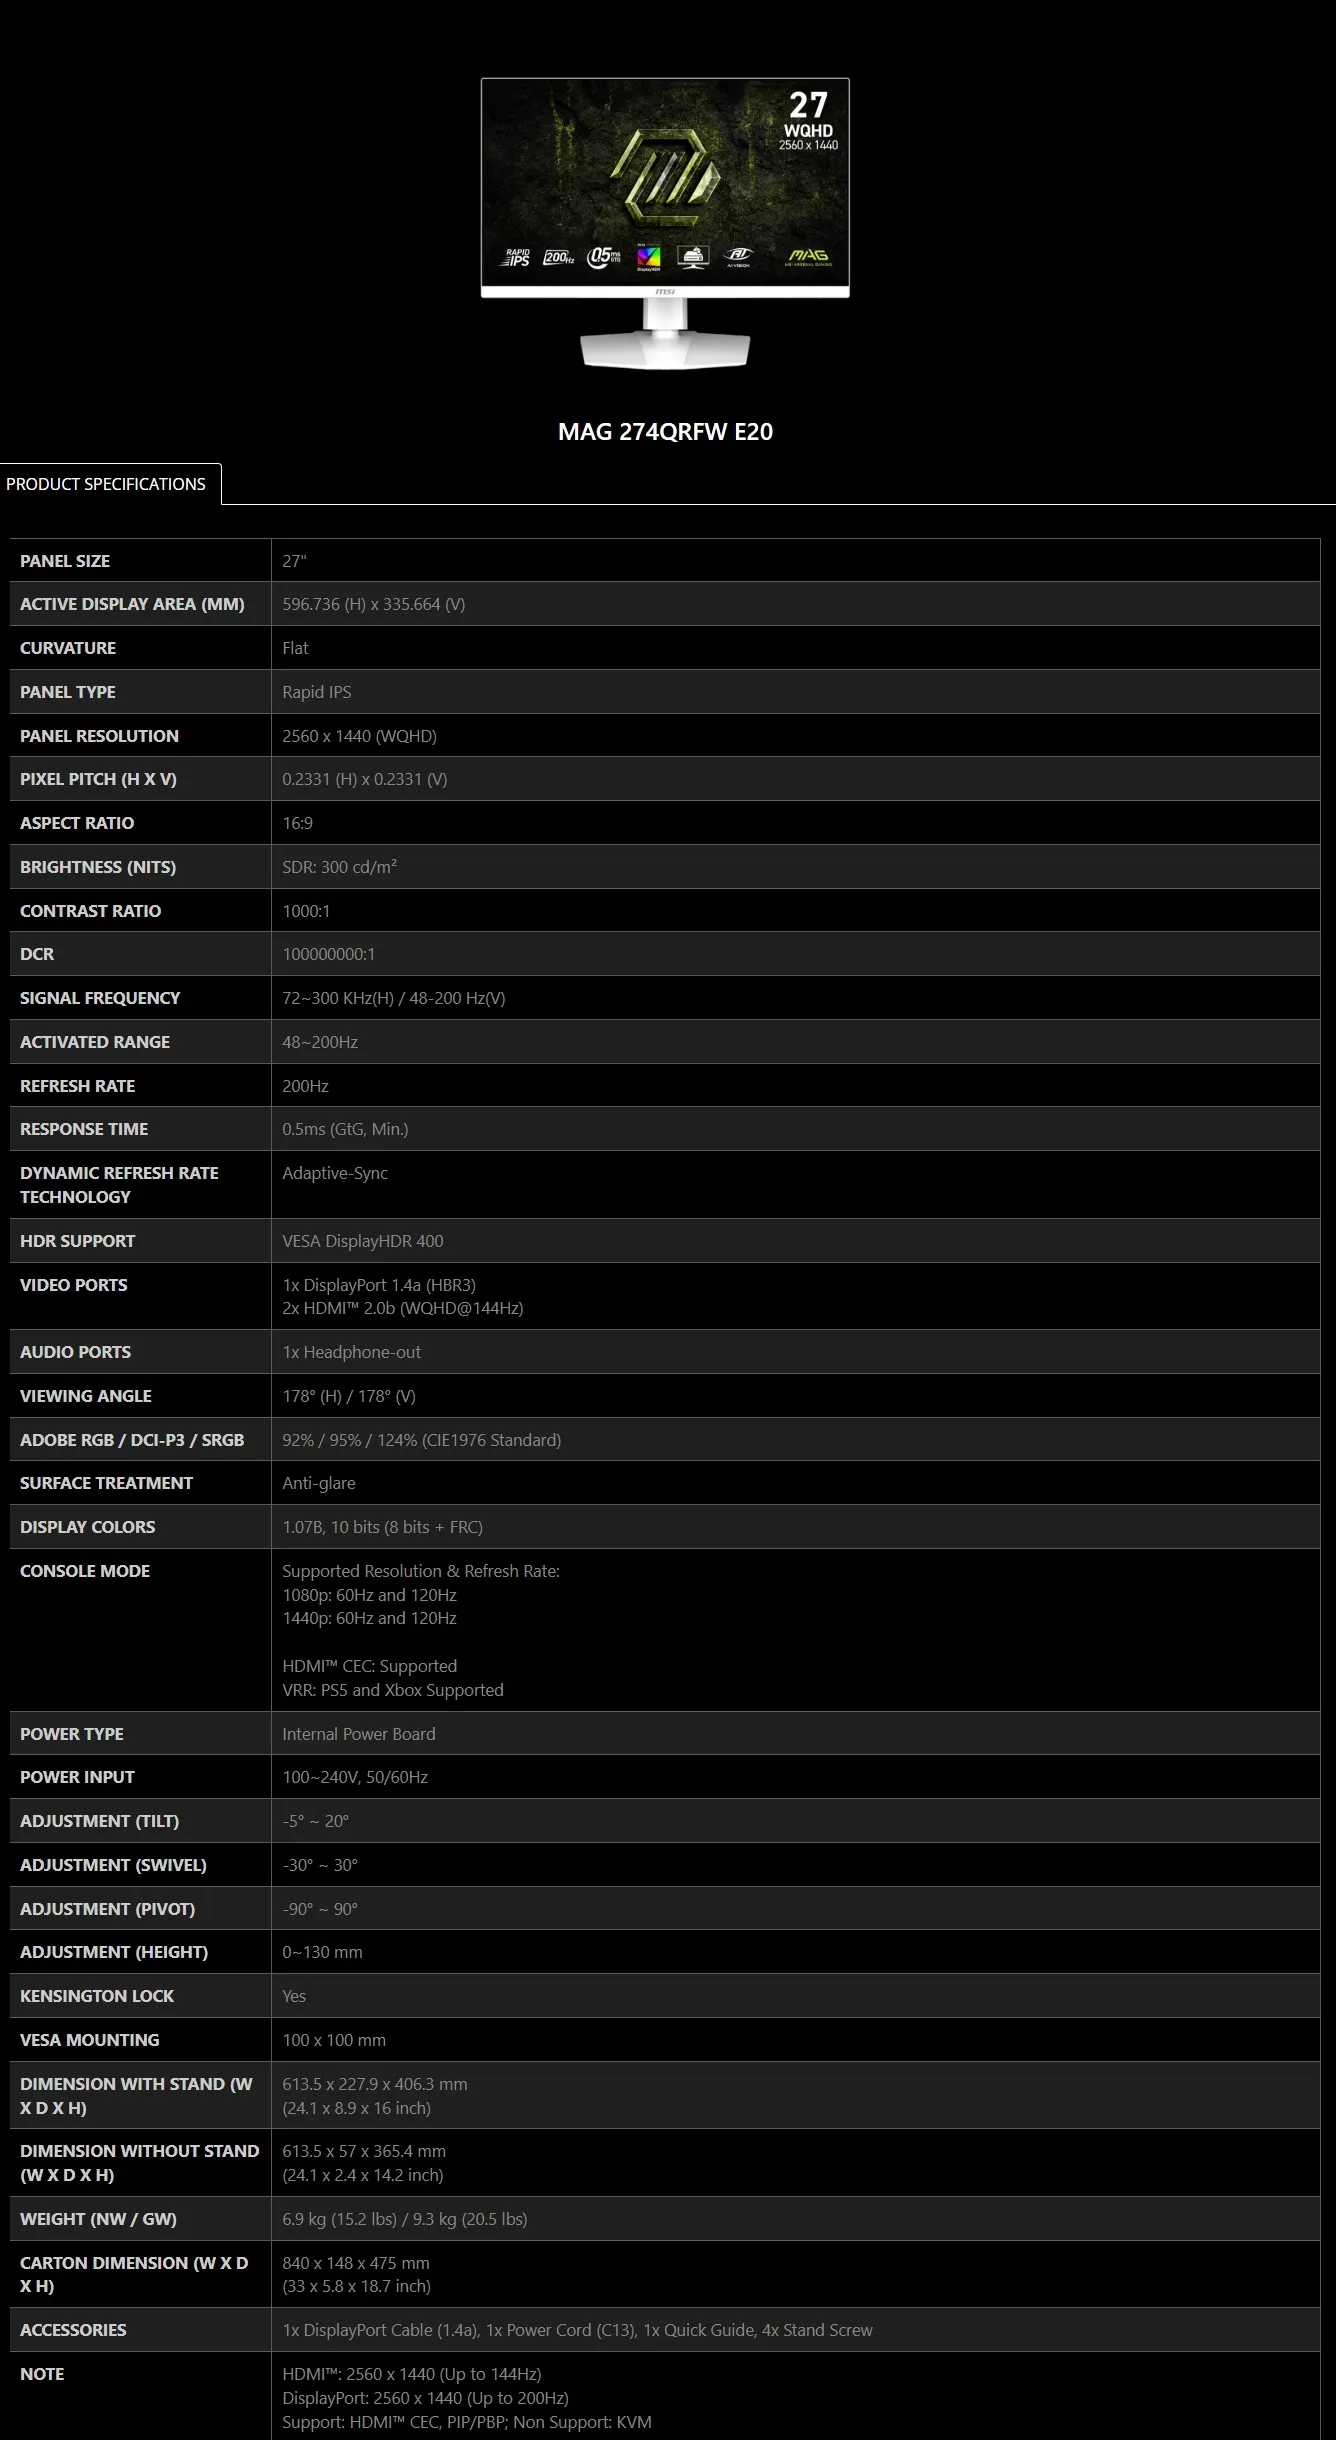Click the small msi logo on bezel
The width and height of the screenshot is (1336, 2440).
pos(665,292)
